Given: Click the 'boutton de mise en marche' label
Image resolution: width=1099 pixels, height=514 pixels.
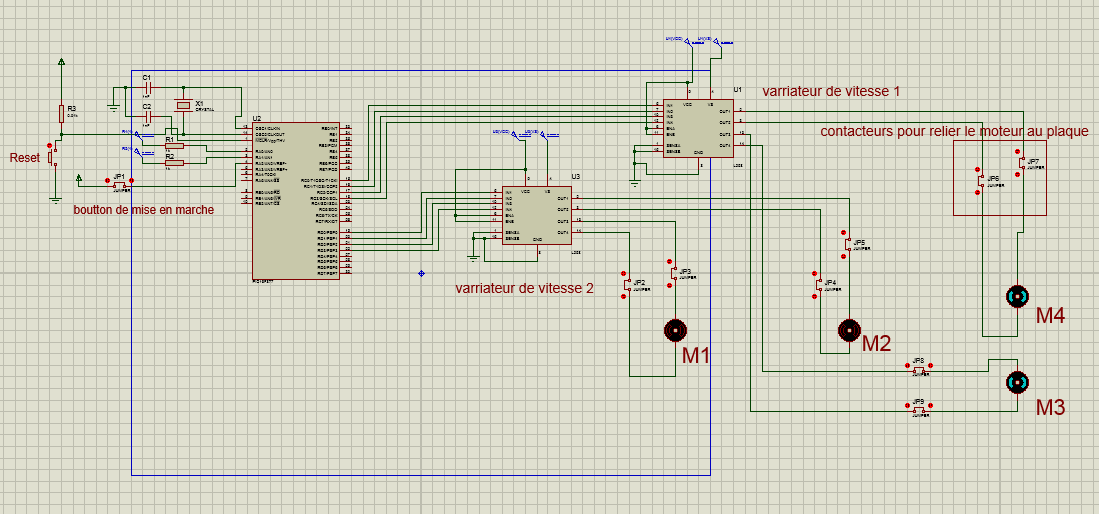Looking at the screenshot, I should 144,210.
